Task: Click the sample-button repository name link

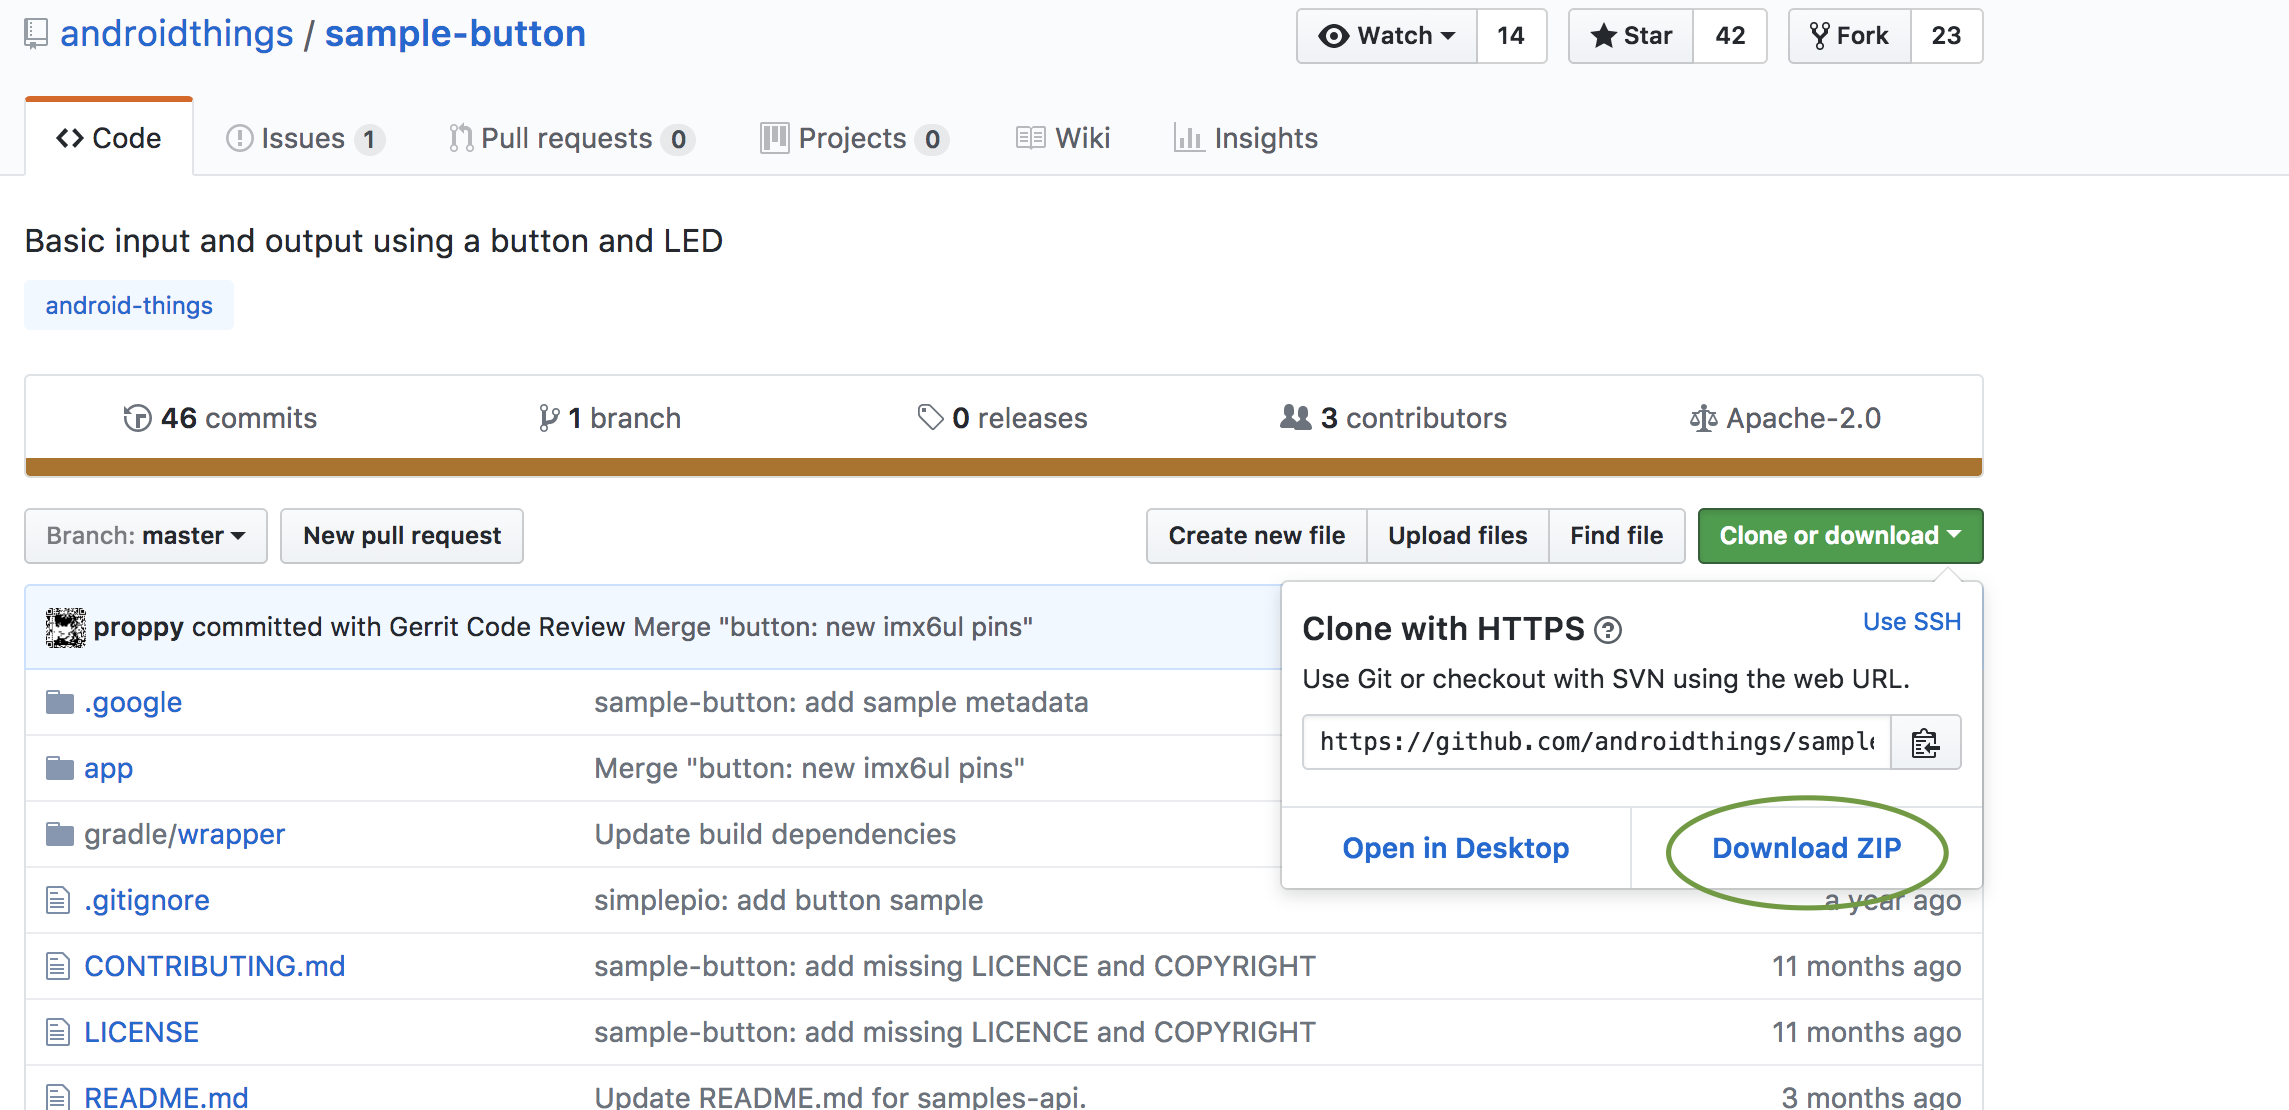Action: [455, 34]
